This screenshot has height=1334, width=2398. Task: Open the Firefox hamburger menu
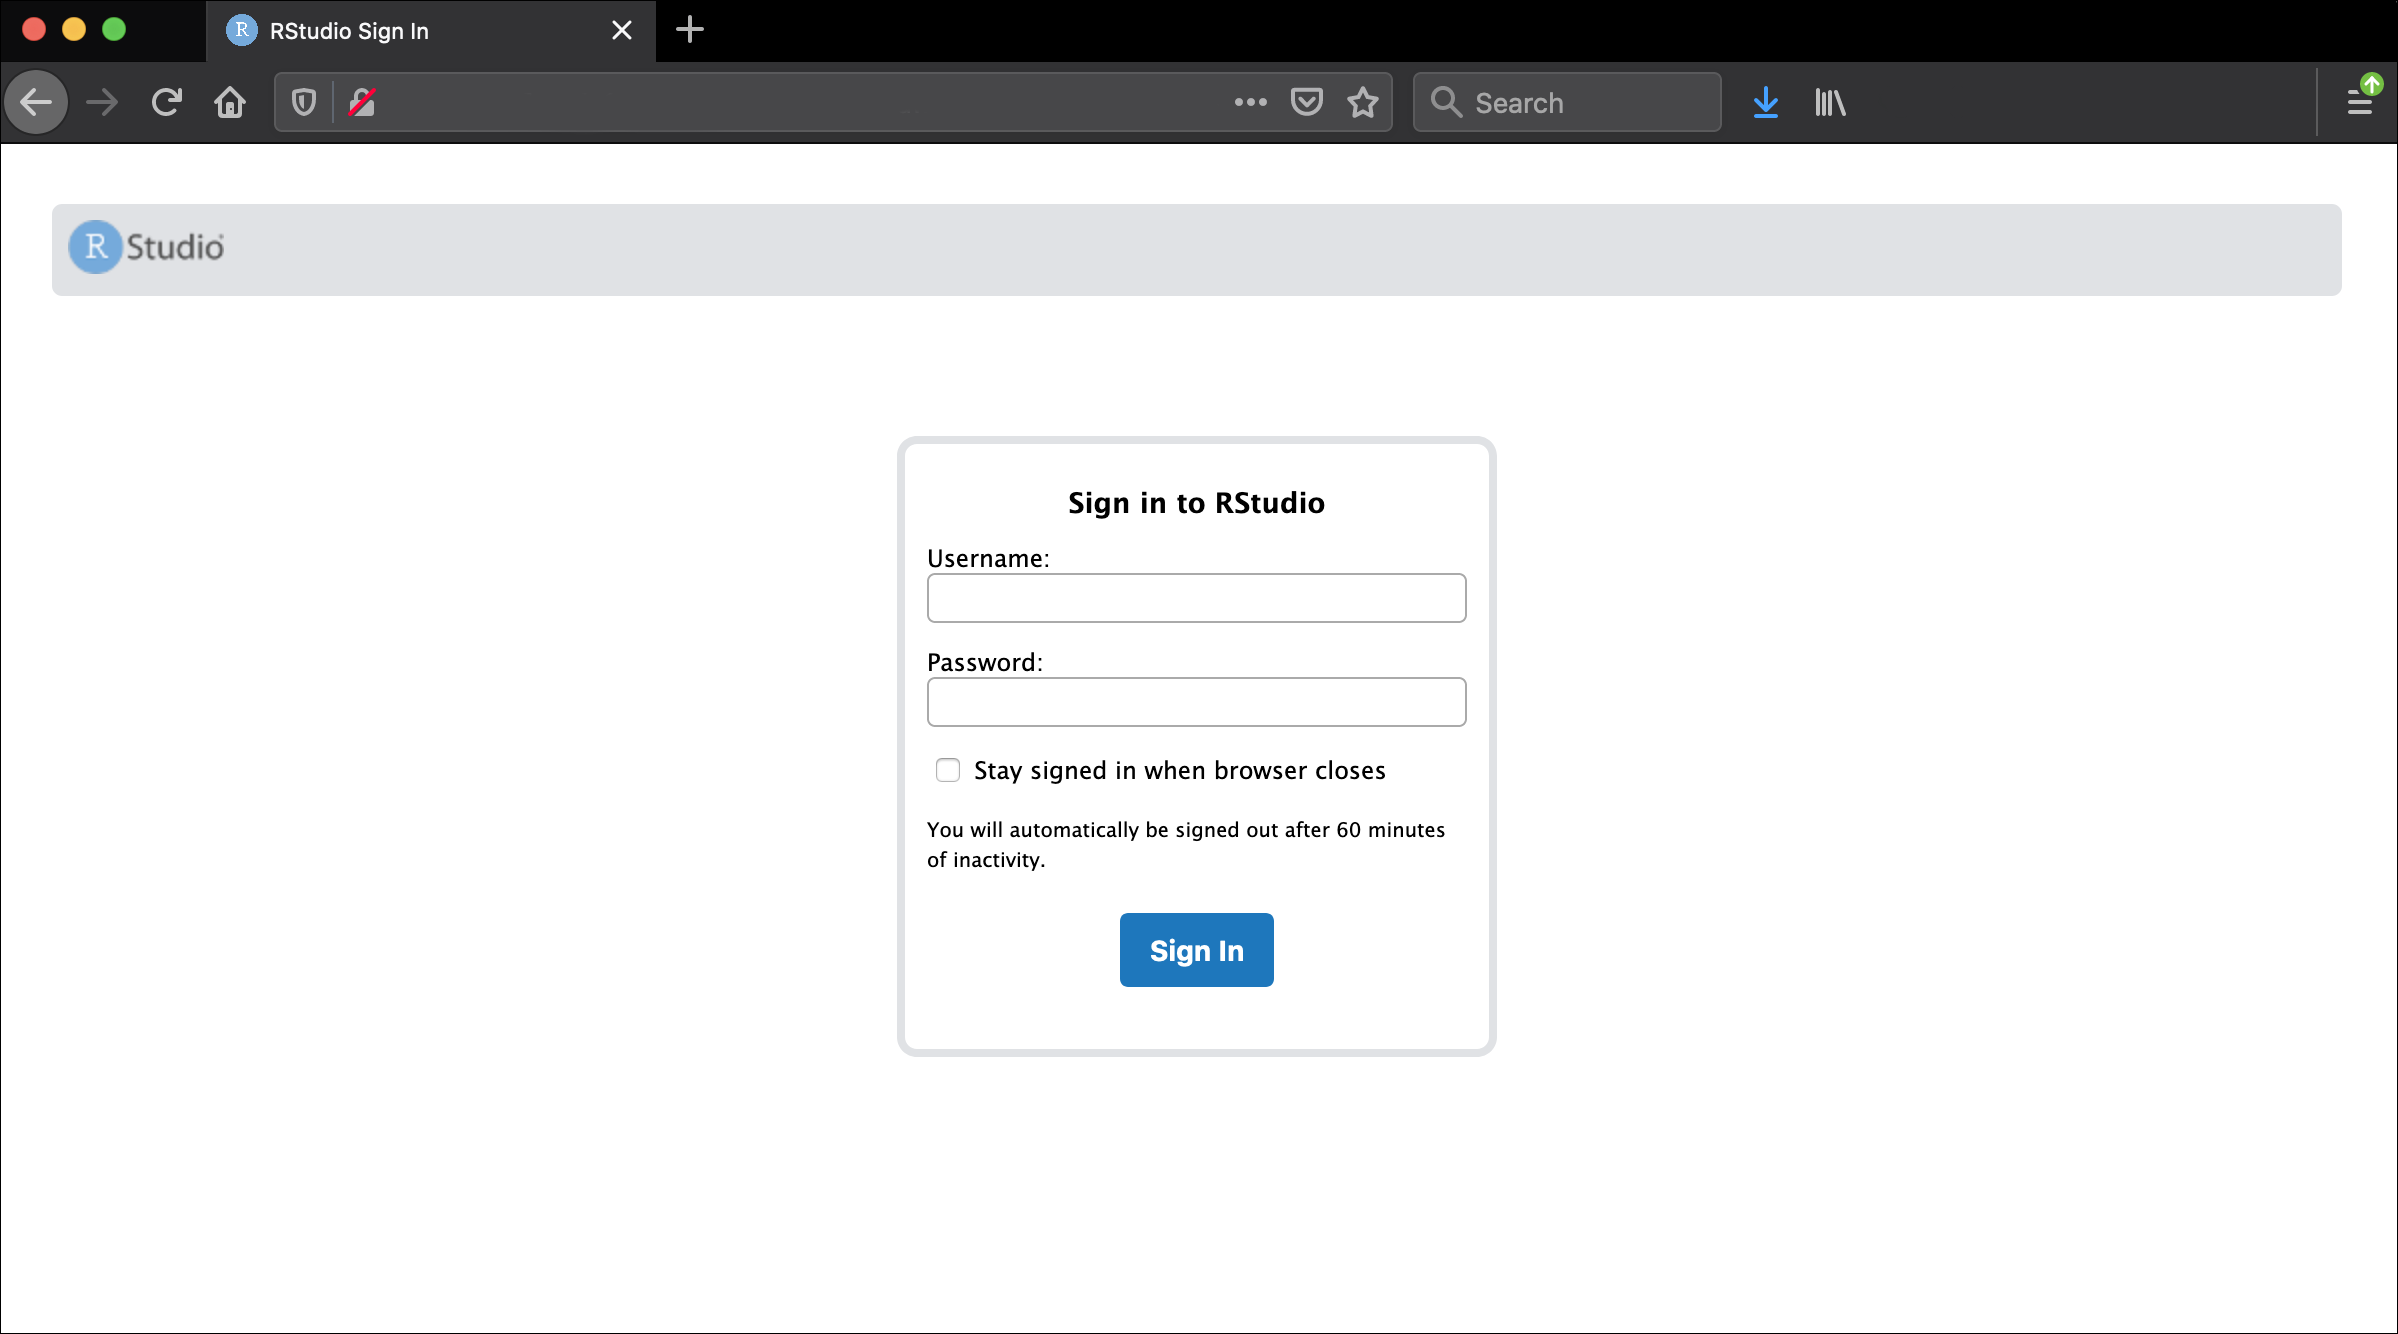pyautogui.click(x=2360, y=102)
